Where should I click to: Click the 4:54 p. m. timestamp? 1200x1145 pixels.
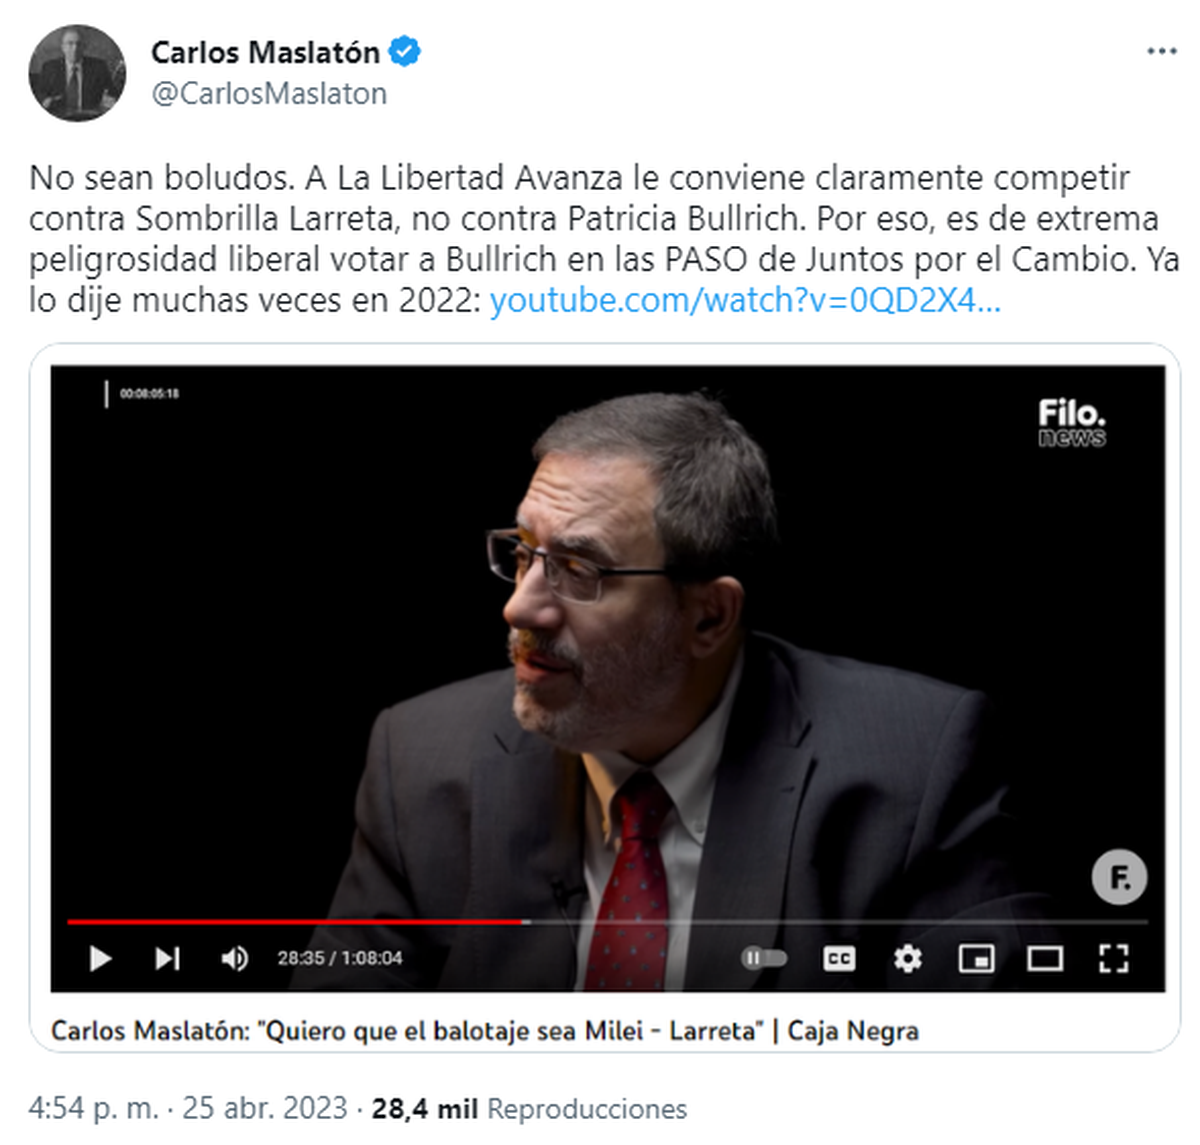coord(93,1109)
